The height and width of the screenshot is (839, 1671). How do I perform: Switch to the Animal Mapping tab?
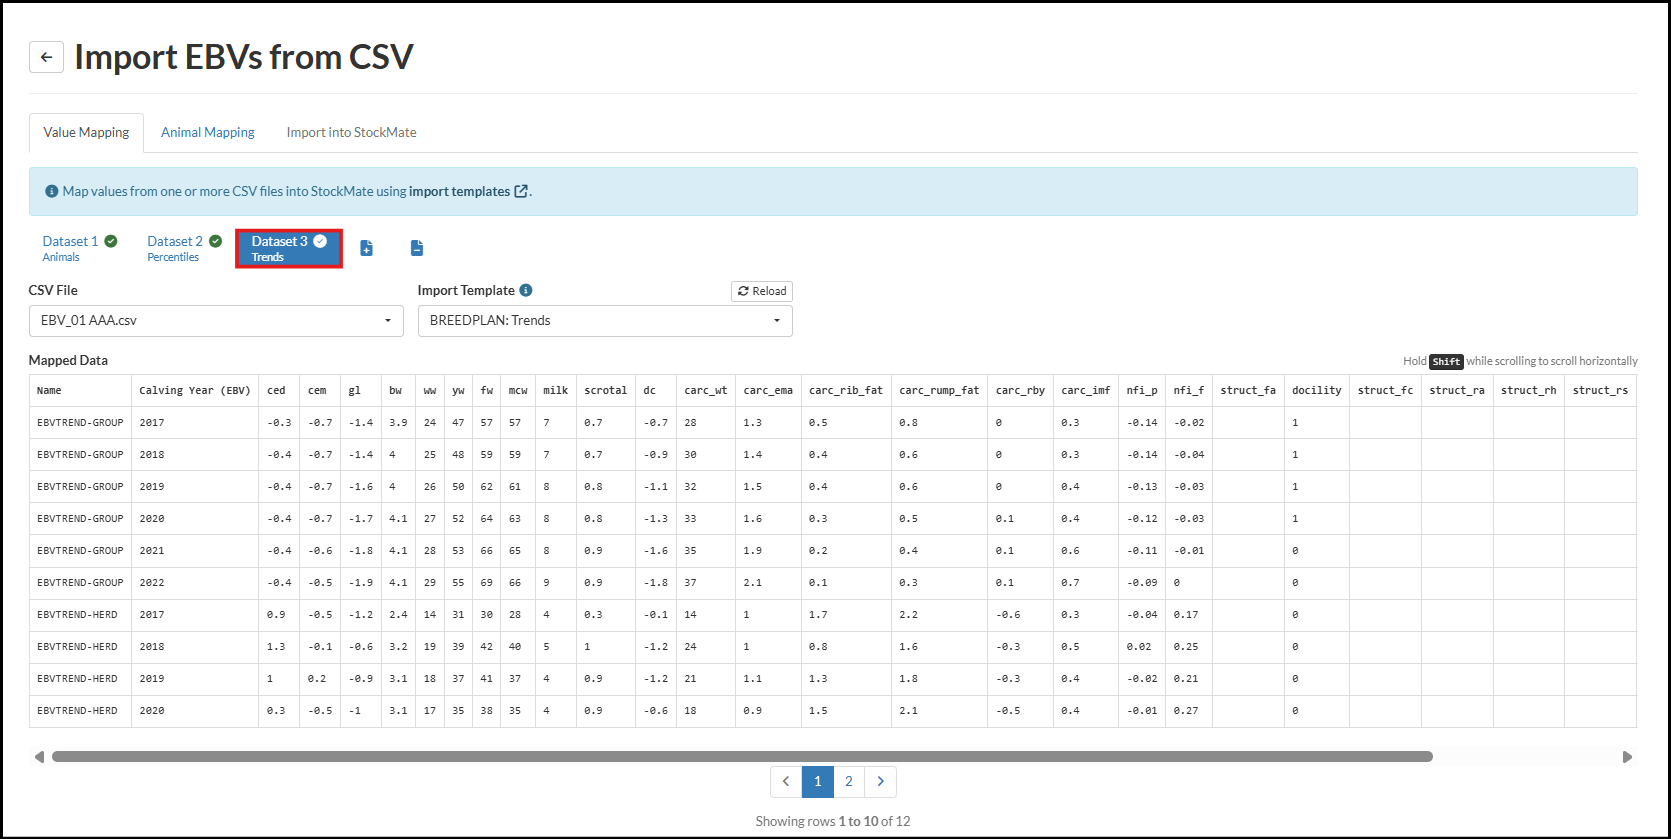[208, 132]
